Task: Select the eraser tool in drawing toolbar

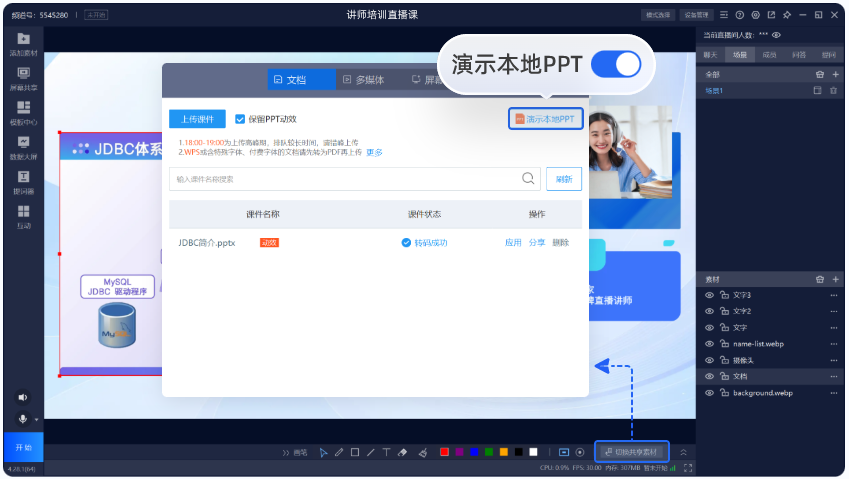Action: point(403,452)
